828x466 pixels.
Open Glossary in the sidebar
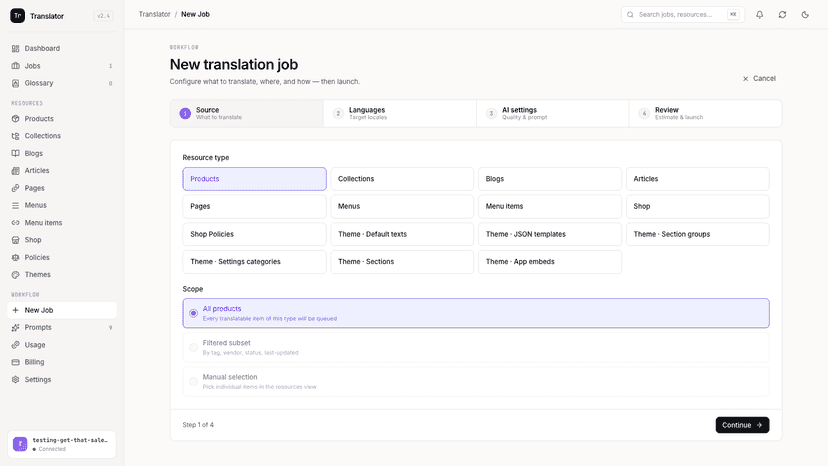62,83
